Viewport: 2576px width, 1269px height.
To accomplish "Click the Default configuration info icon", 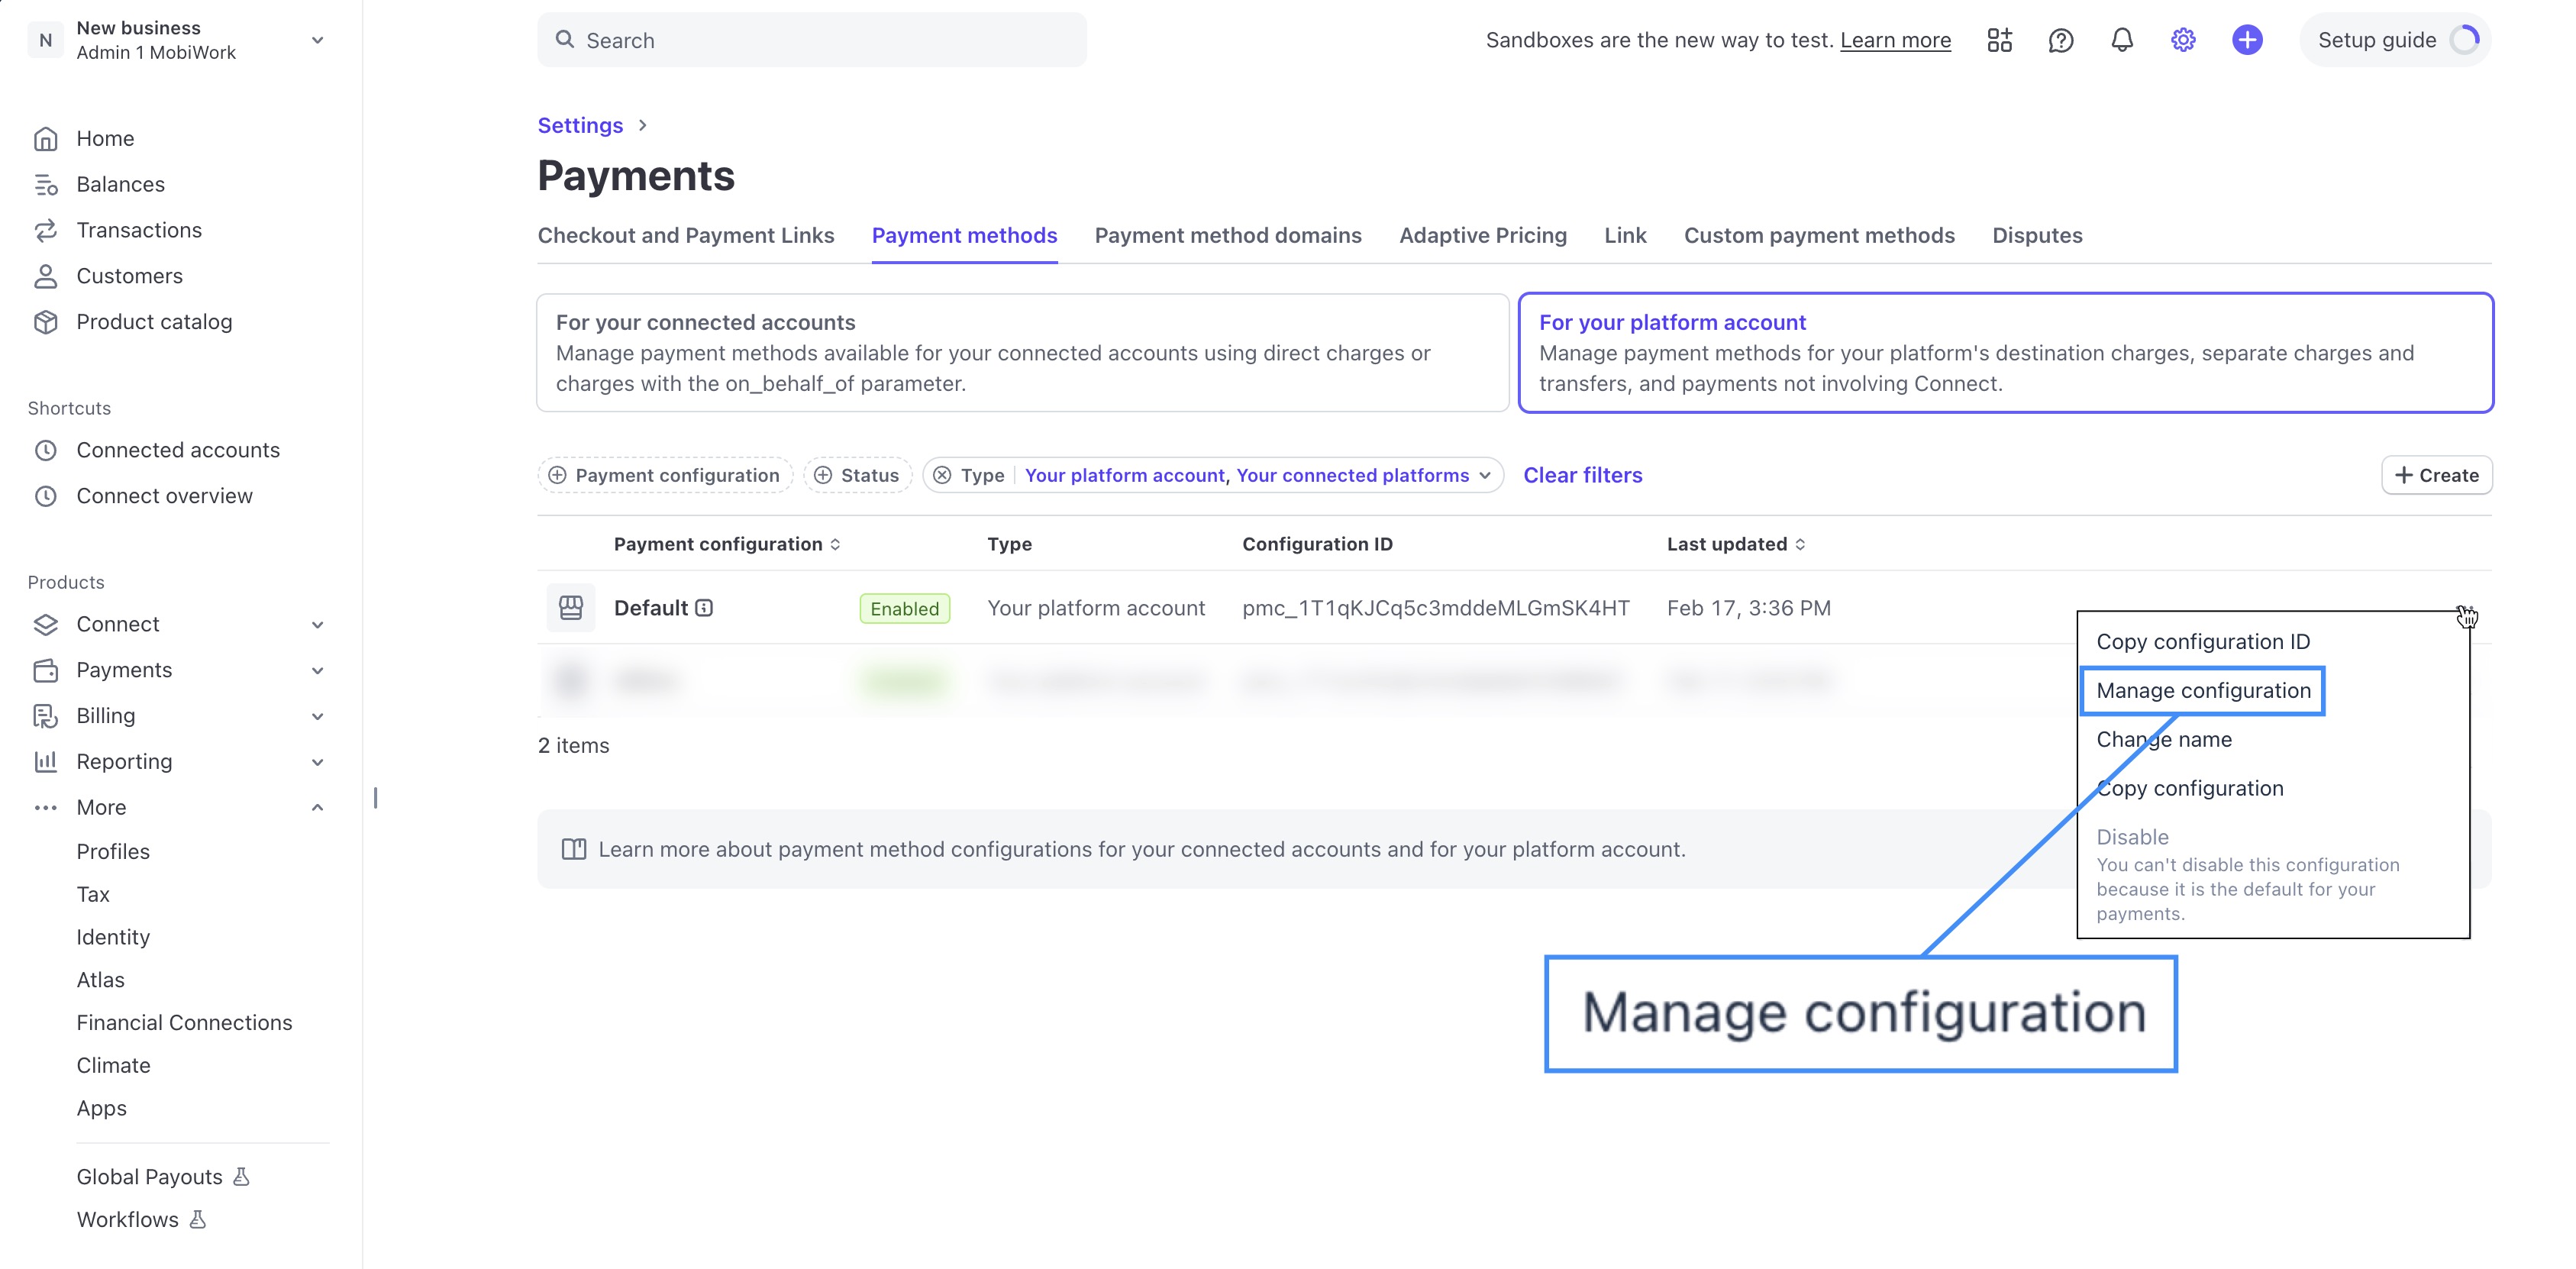I will pos(704,608).
